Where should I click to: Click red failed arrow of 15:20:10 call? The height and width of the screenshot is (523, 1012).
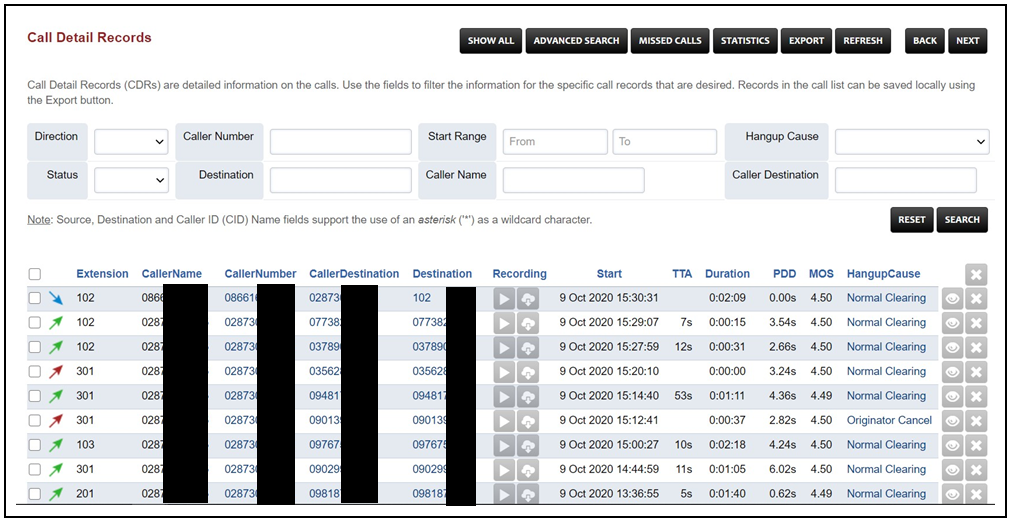57,371
